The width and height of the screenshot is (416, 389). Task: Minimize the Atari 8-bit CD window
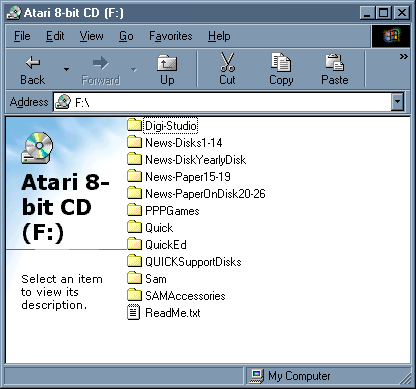tap(367, 13)
